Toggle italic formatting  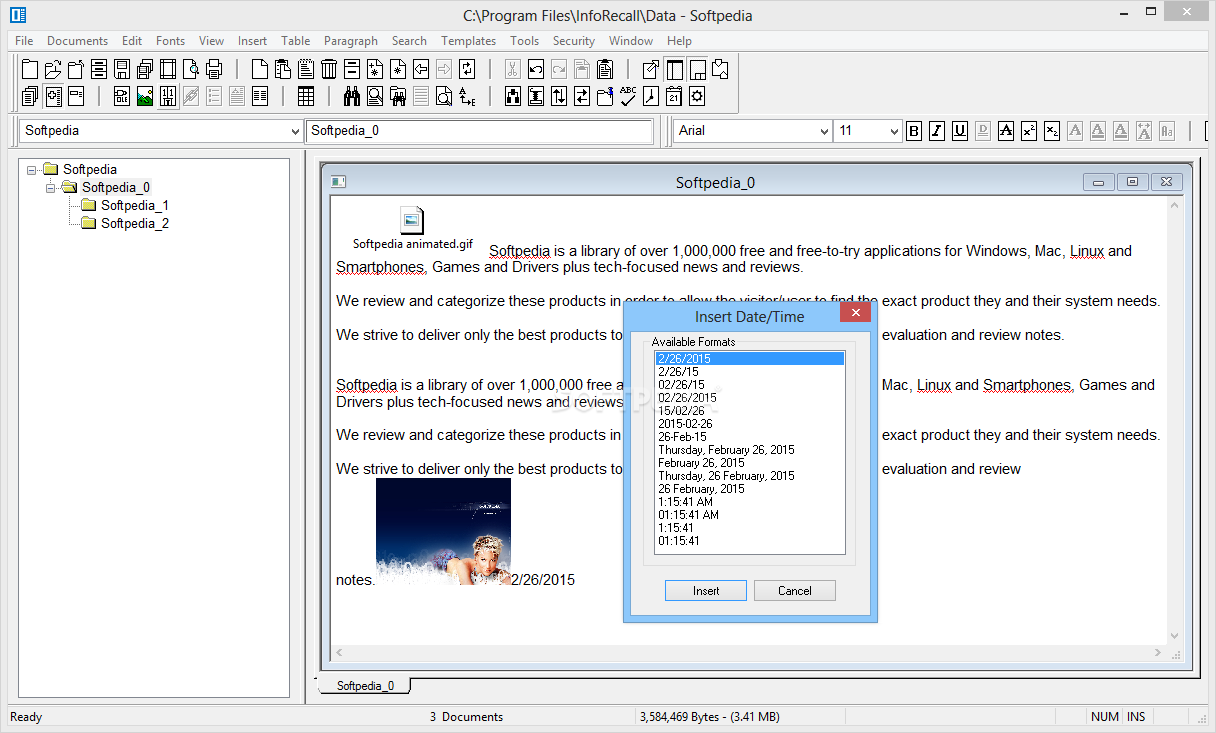pyautogui.click(x=937, y=131)
